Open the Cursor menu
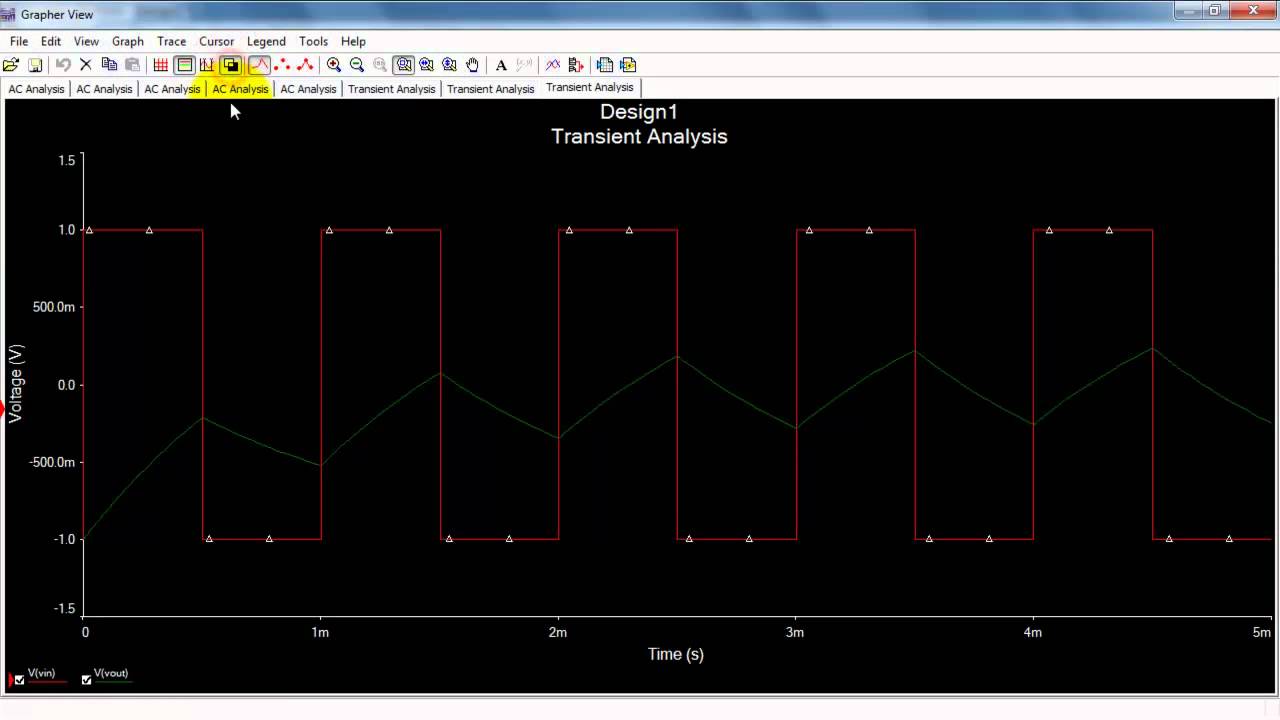The image size is (1280, 720). [216, 41]
